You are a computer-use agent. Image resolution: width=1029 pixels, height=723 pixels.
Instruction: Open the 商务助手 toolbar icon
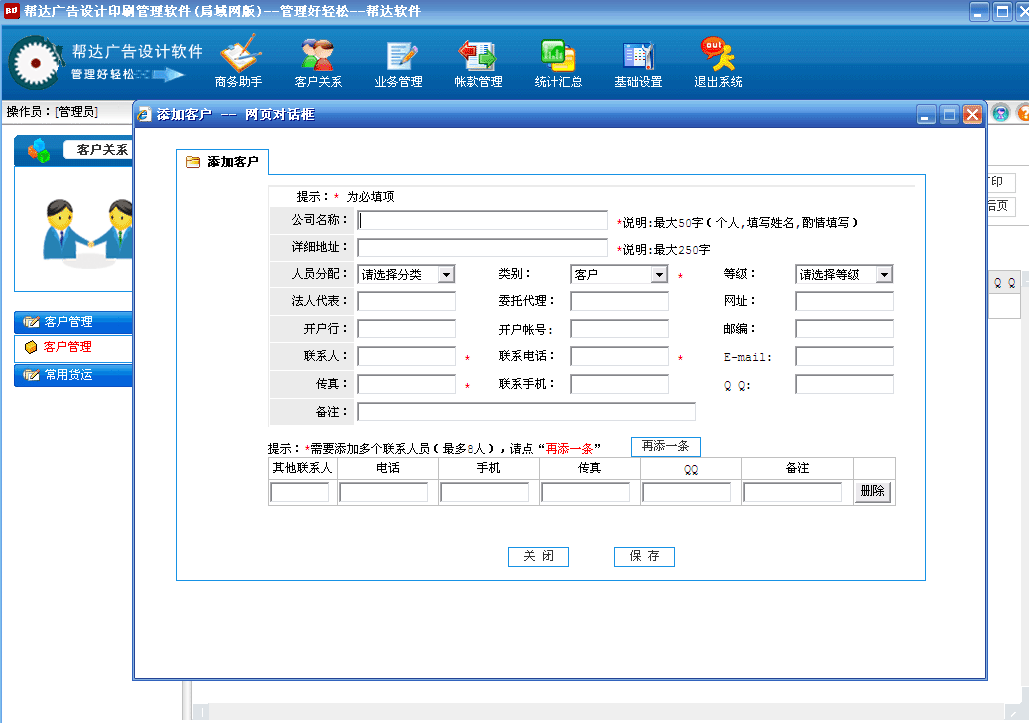coord(239,62)
